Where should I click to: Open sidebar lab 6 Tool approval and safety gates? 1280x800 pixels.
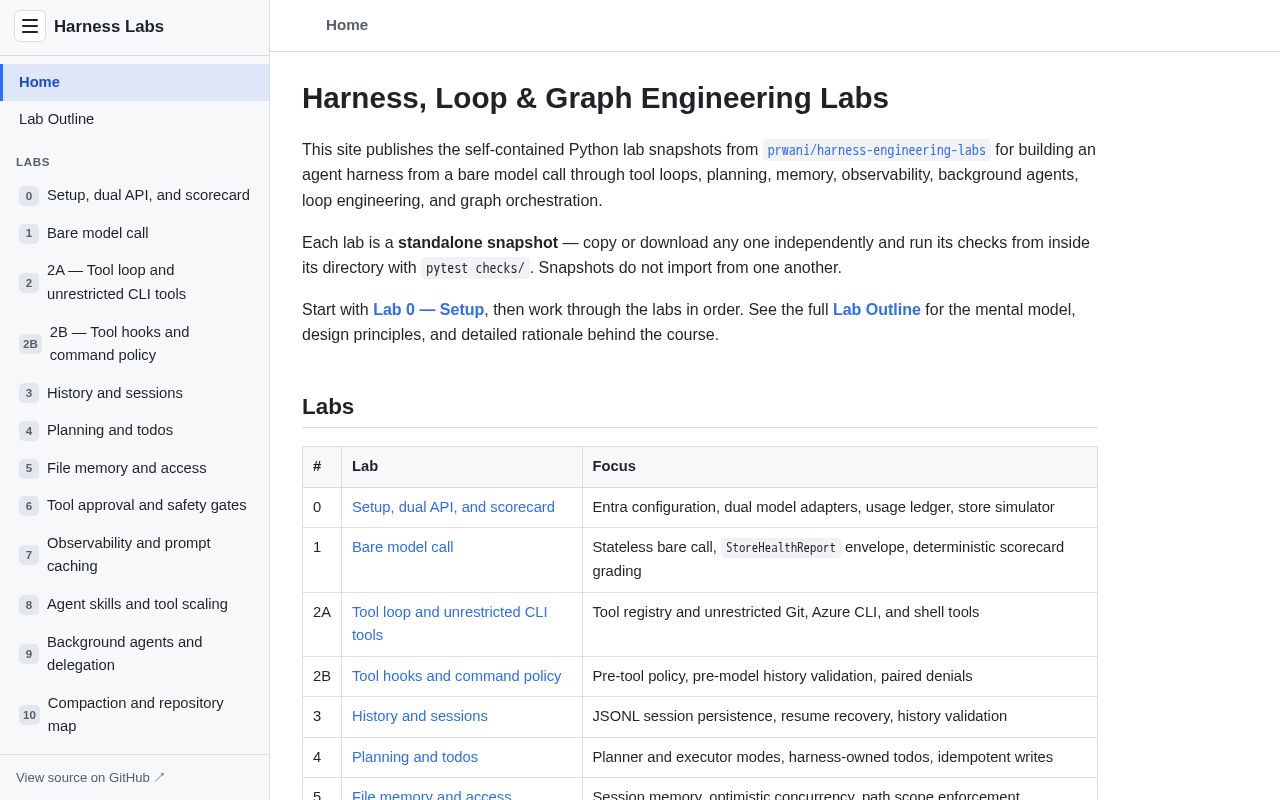click(x=135, y=505)
